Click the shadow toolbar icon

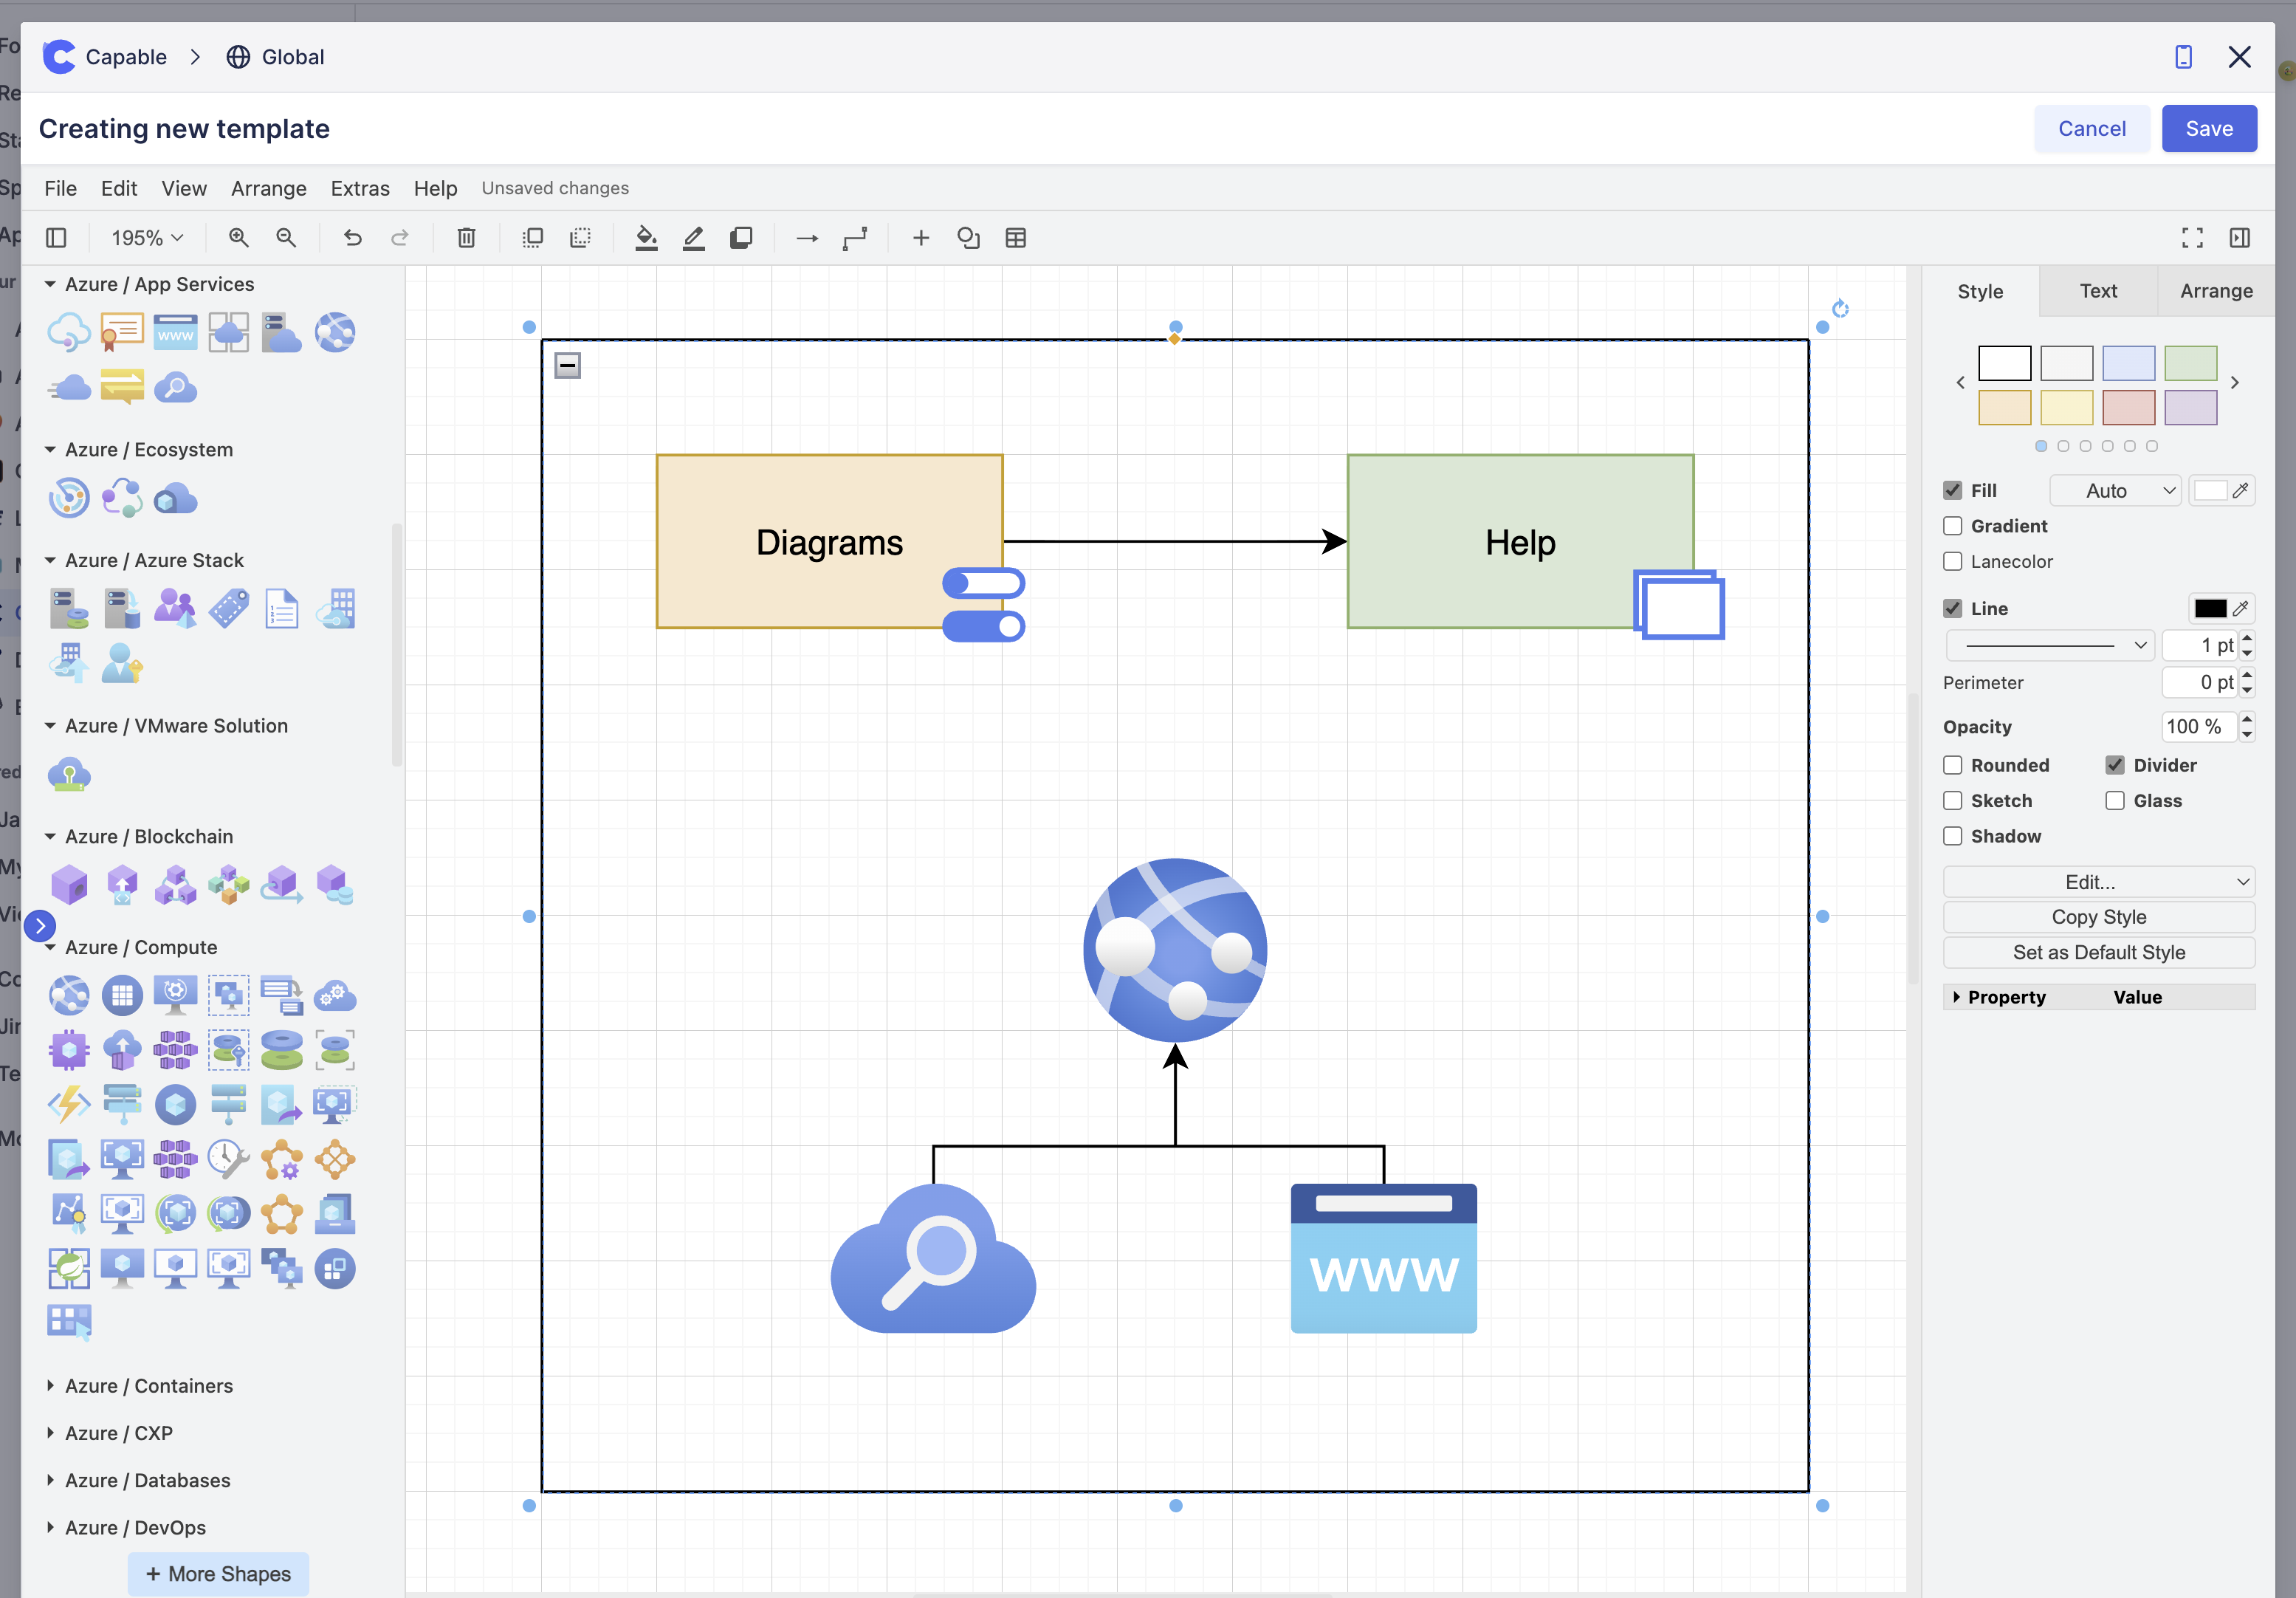tap(741, 238)
